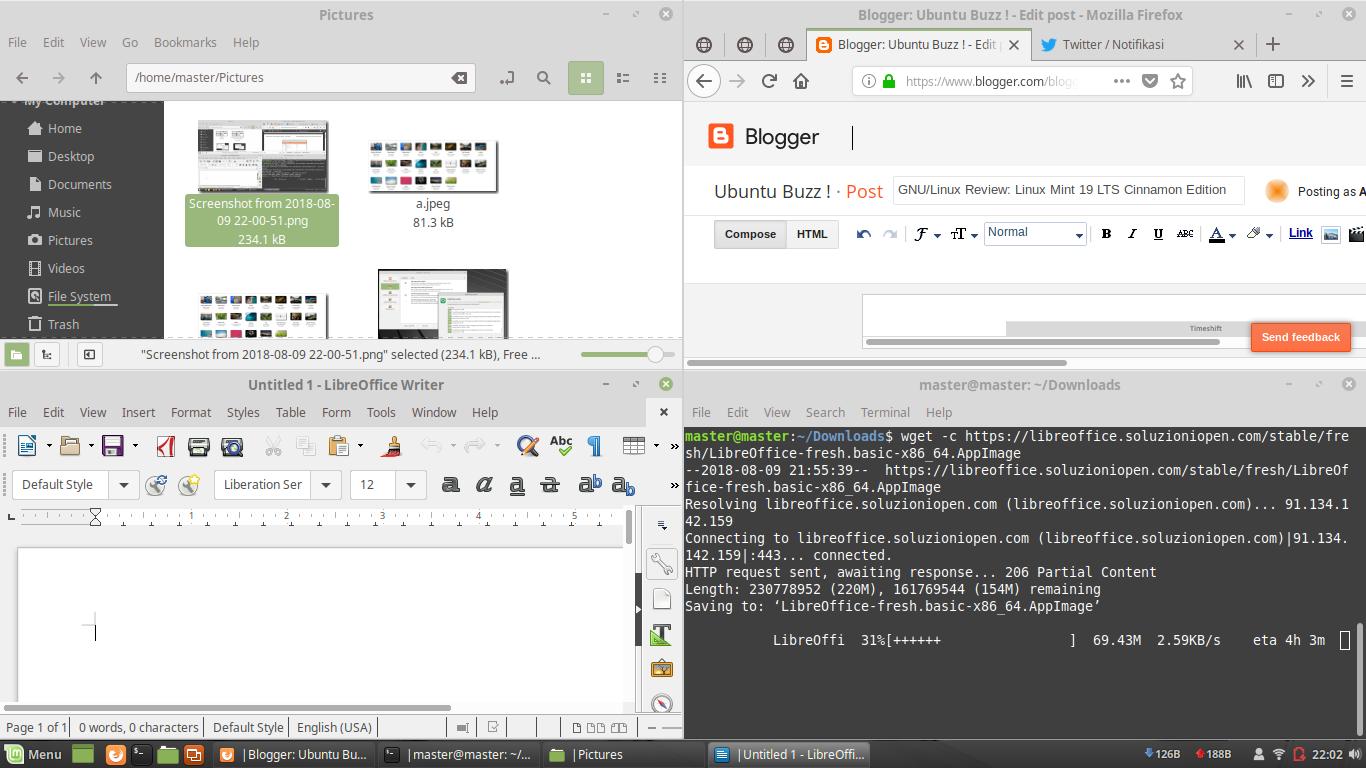Image resolution: width=1366 pixels, height=768 pixels.
Task: Export document as PDF in LibreOffice Writer
Action: point(165,446)
